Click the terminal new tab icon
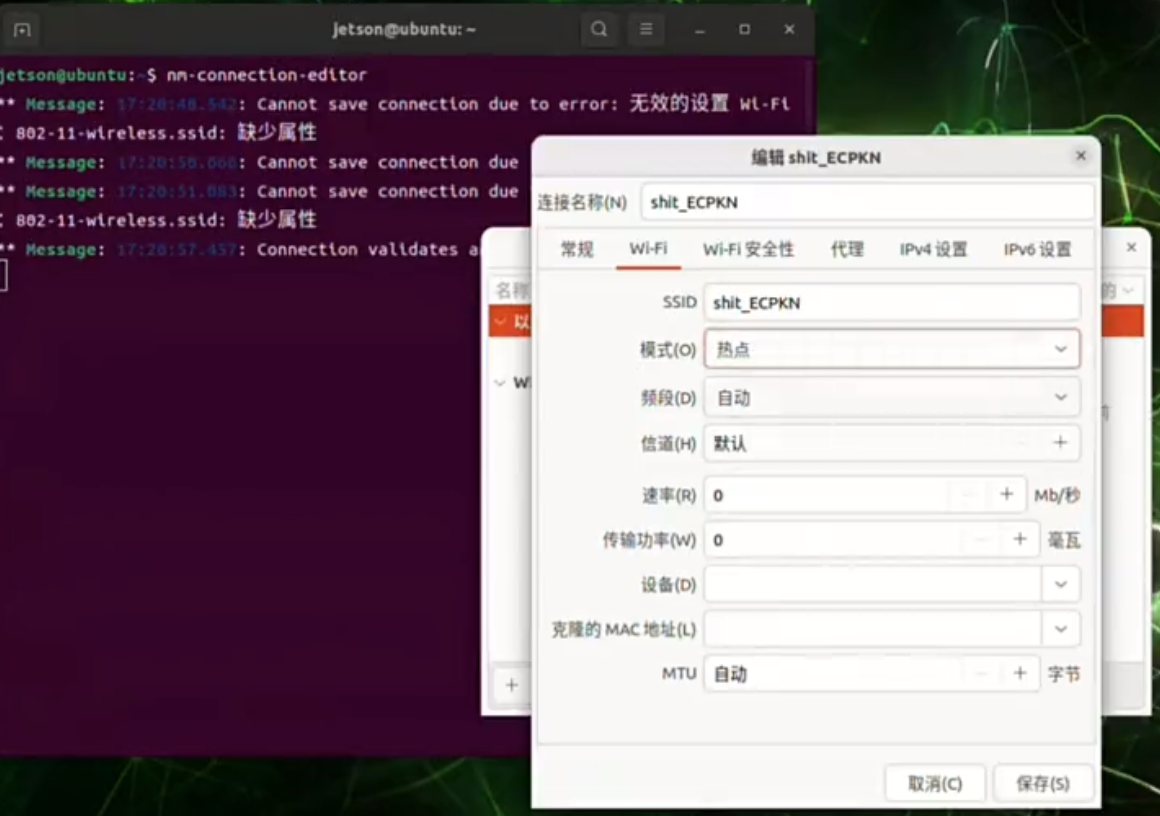This screenshot has width=1160, height=816. point(22,30)
